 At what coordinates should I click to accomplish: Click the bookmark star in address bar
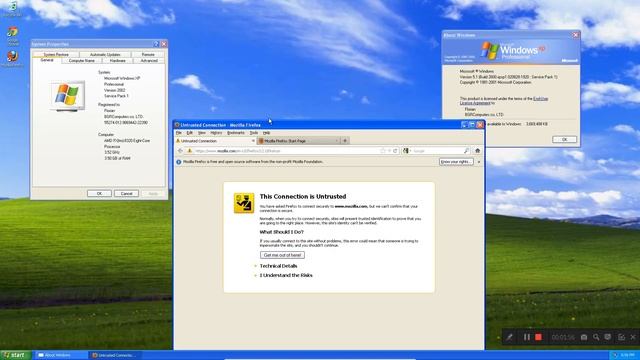click(x=383, y=151)
